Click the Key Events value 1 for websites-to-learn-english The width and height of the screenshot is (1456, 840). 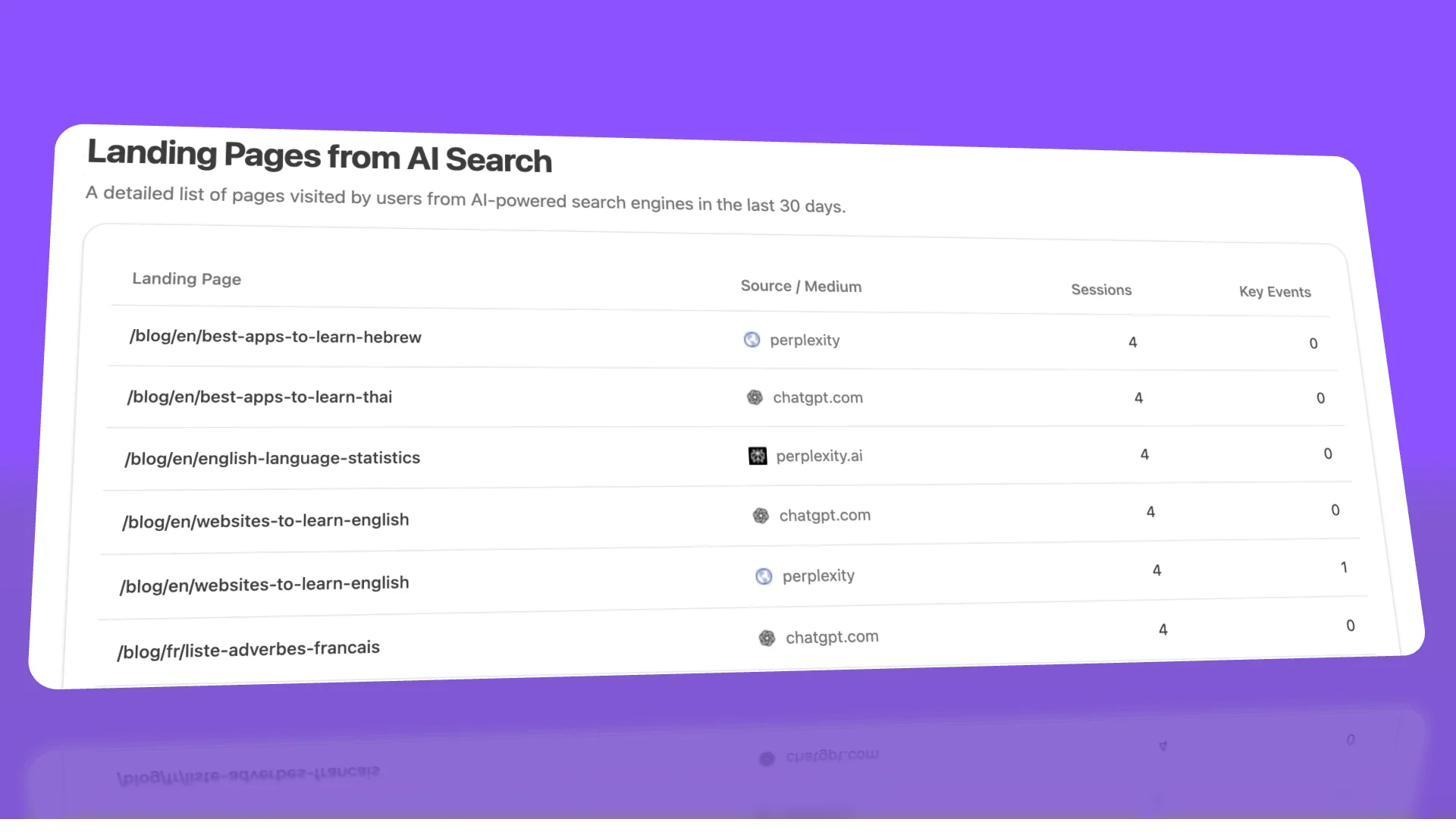point(1344,567)
